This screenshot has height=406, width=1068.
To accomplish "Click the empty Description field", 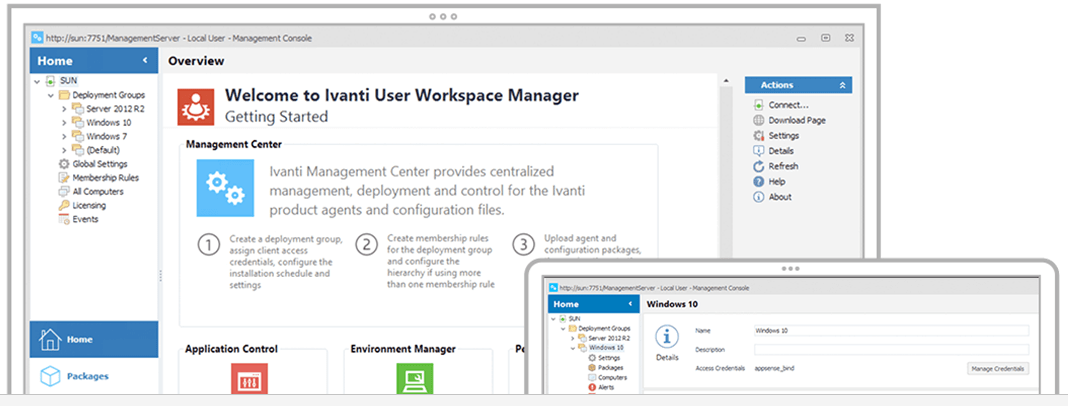I will 891,349.
